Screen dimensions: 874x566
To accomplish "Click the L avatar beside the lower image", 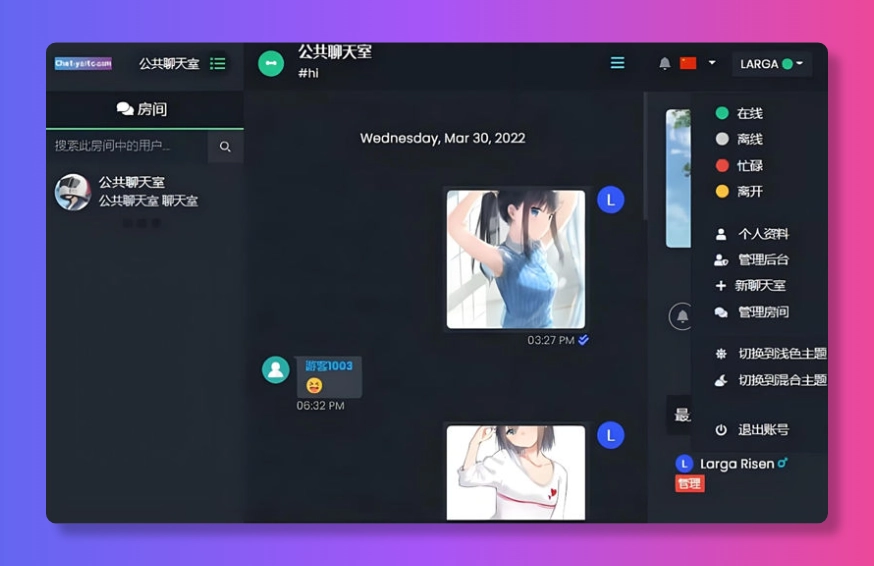I will point(610,435).
